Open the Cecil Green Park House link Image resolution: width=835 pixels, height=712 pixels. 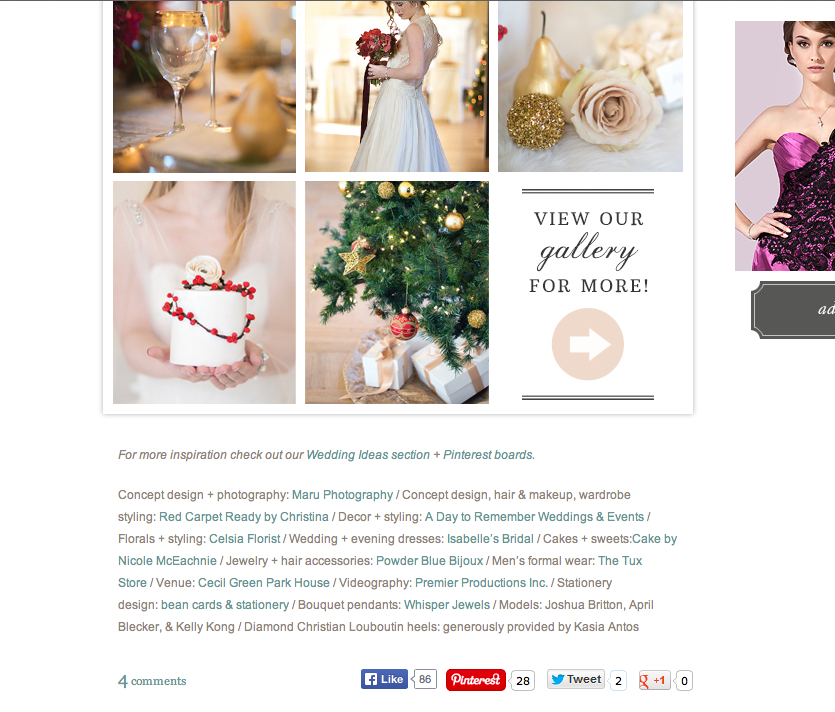pos(264,583)
